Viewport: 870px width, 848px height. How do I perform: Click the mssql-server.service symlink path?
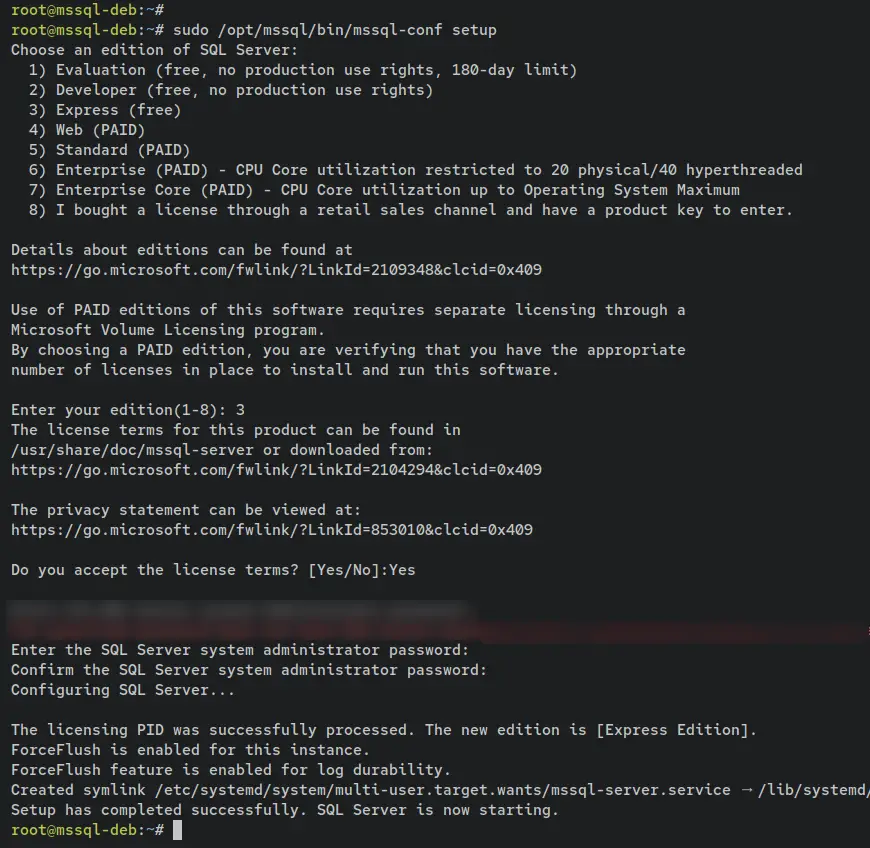[x=443, y=790]
